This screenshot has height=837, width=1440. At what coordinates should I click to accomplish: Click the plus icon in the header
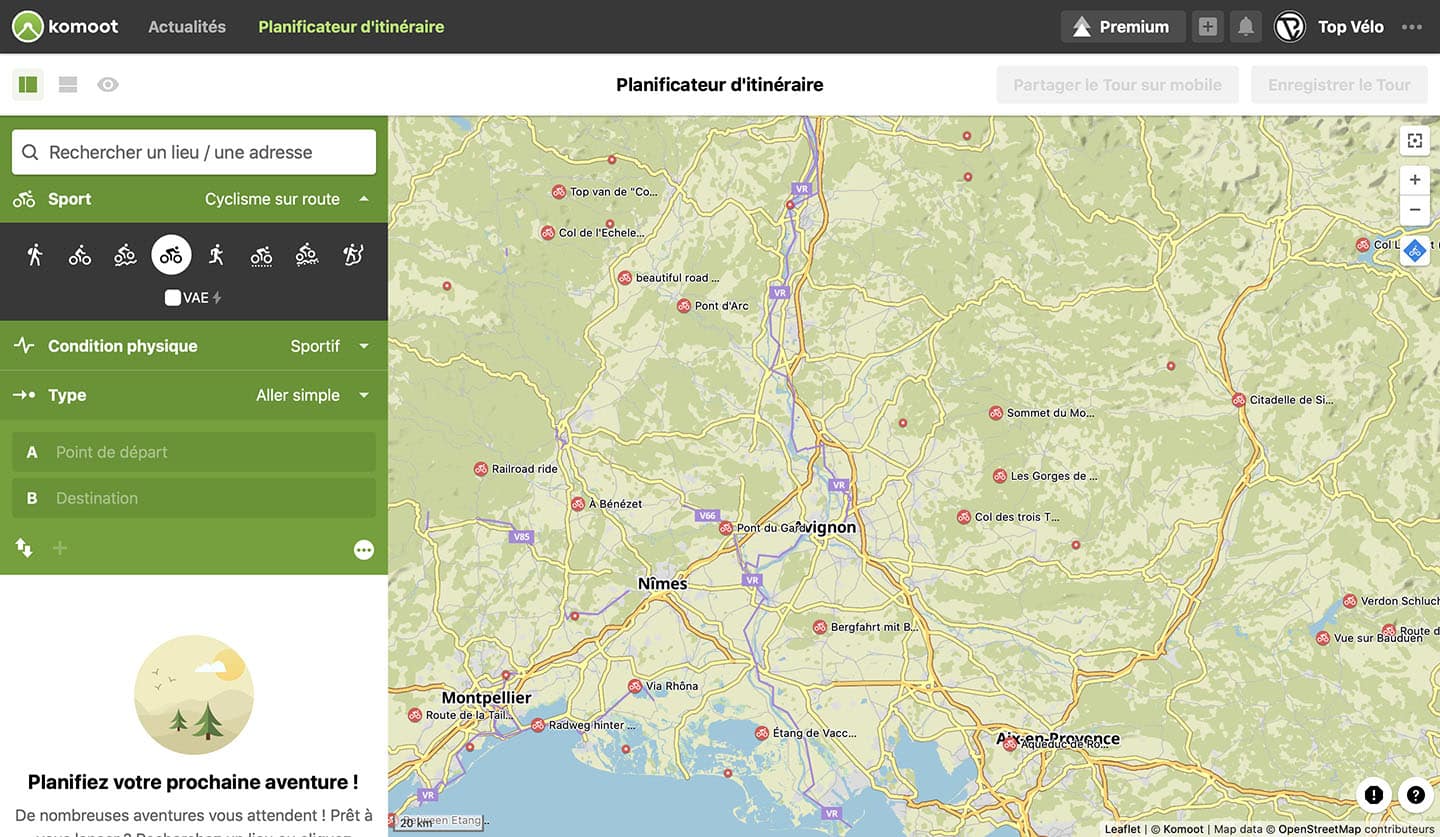tap(1208, 27)
